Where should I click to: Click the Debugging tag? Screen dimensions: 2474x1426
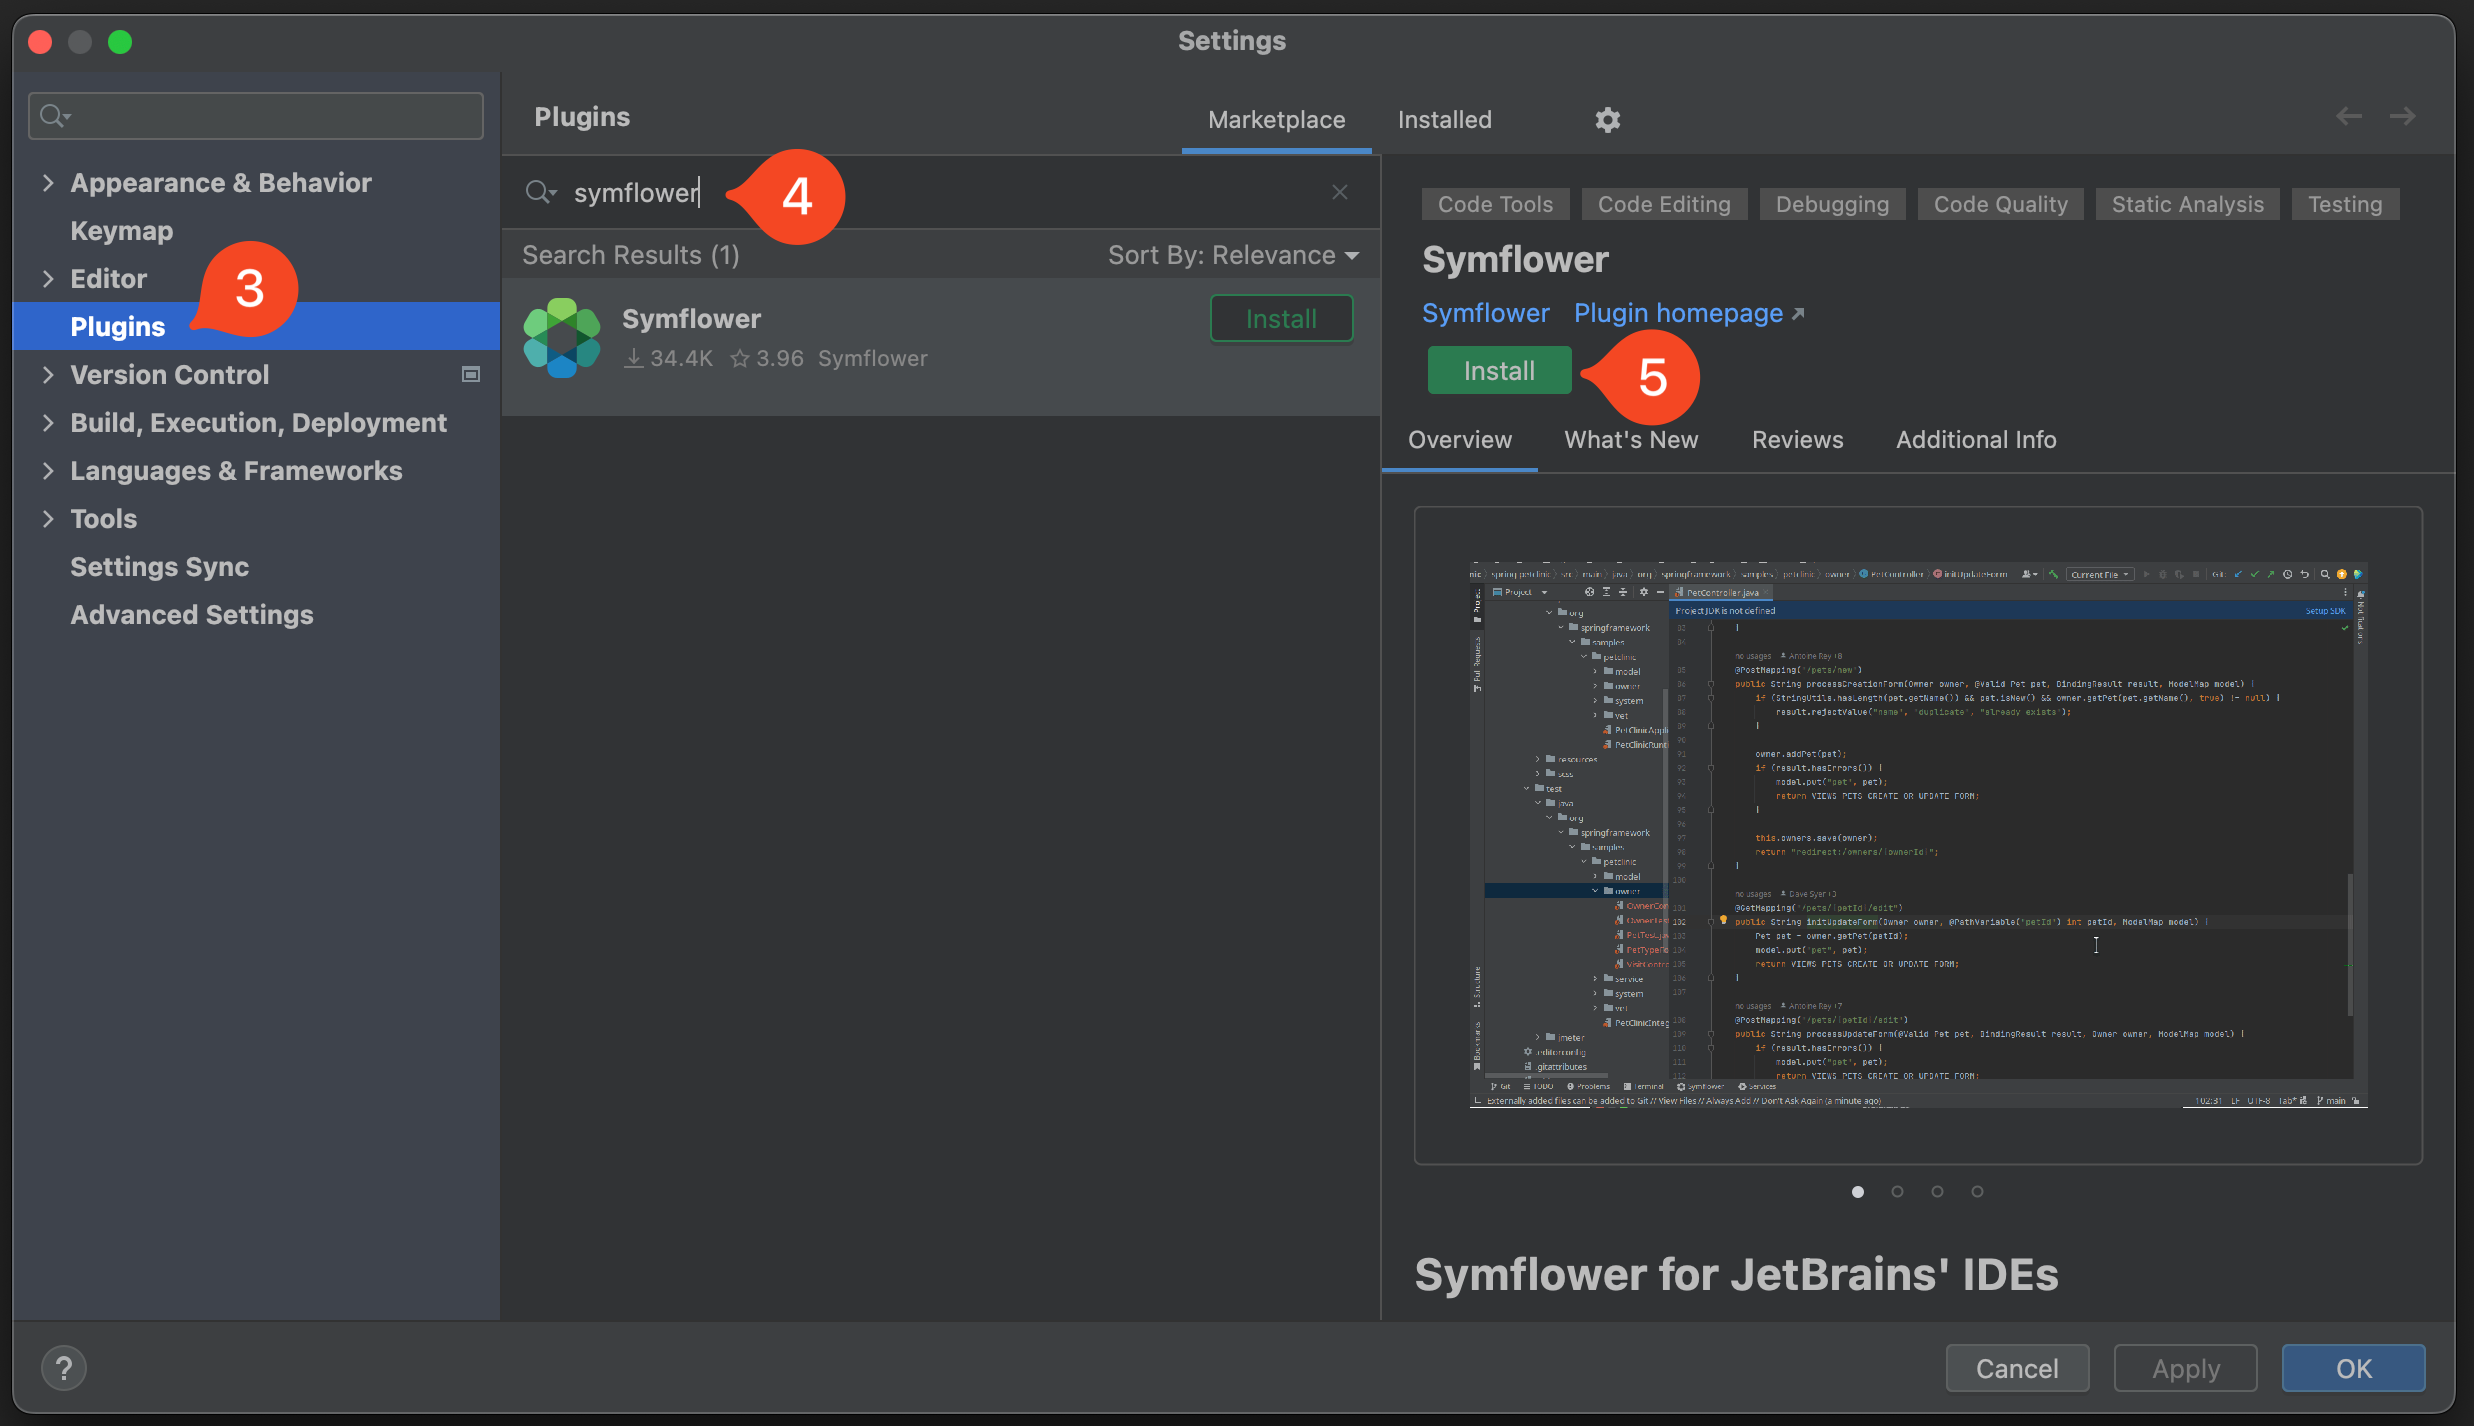(1832, 204)
